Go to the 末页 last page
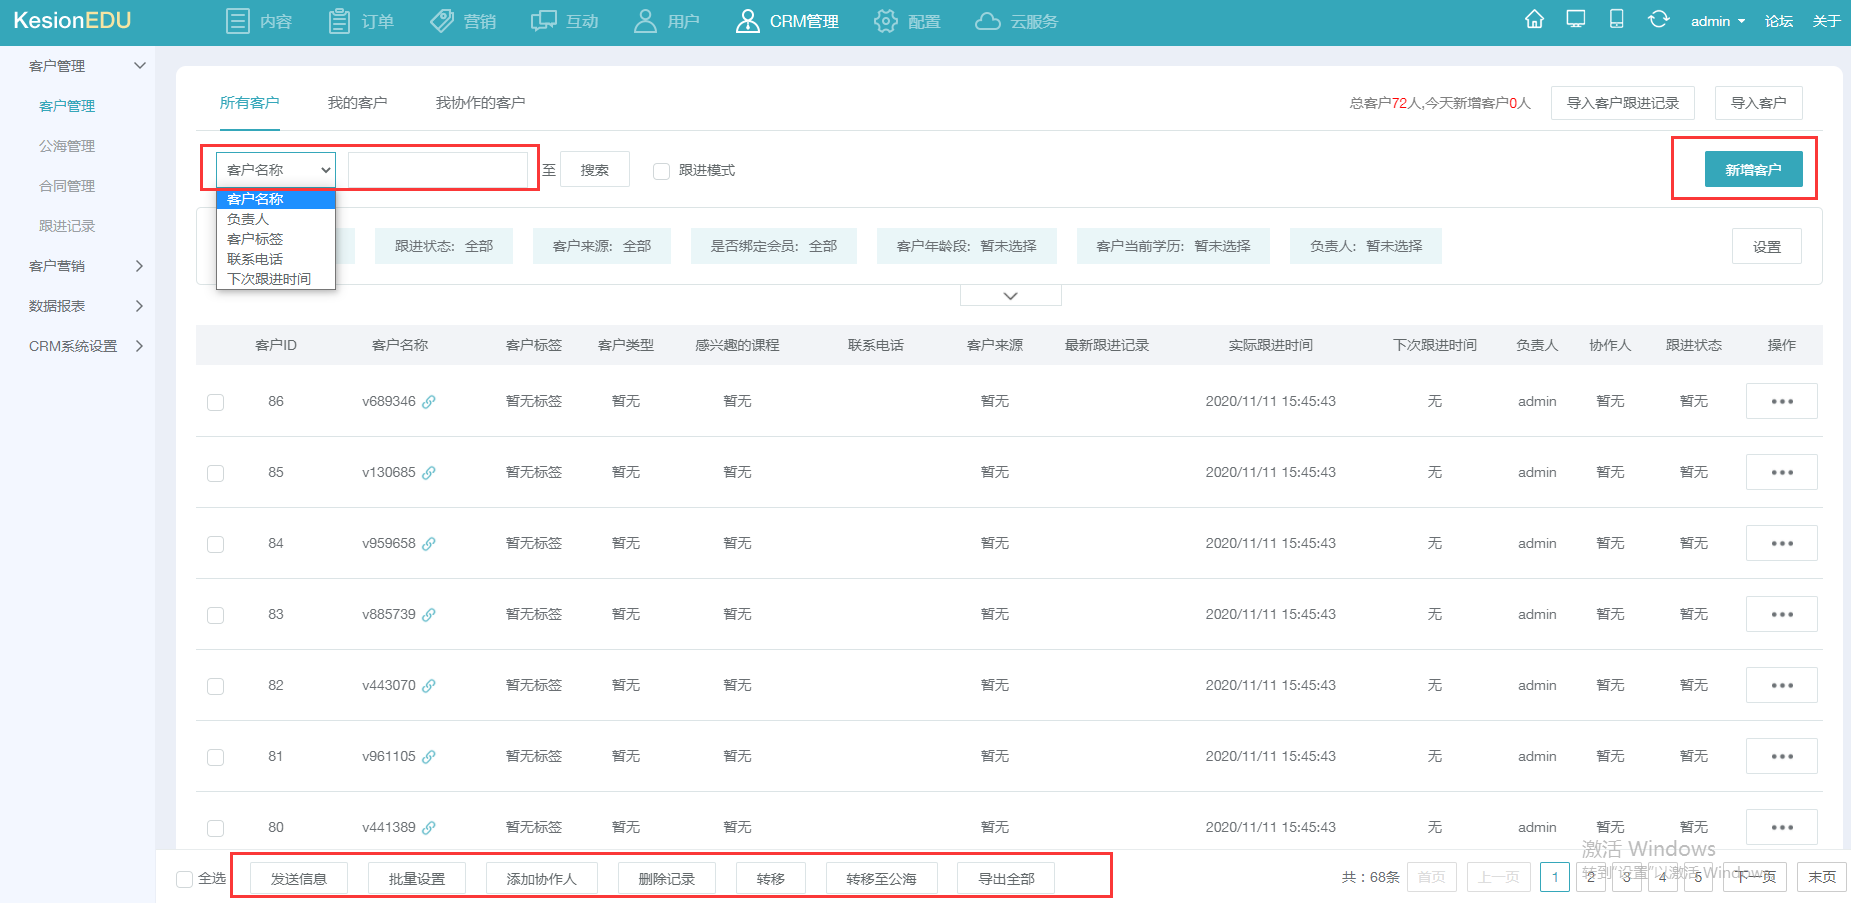This screenshot has height=903, width=1851. pos(1821,877)
